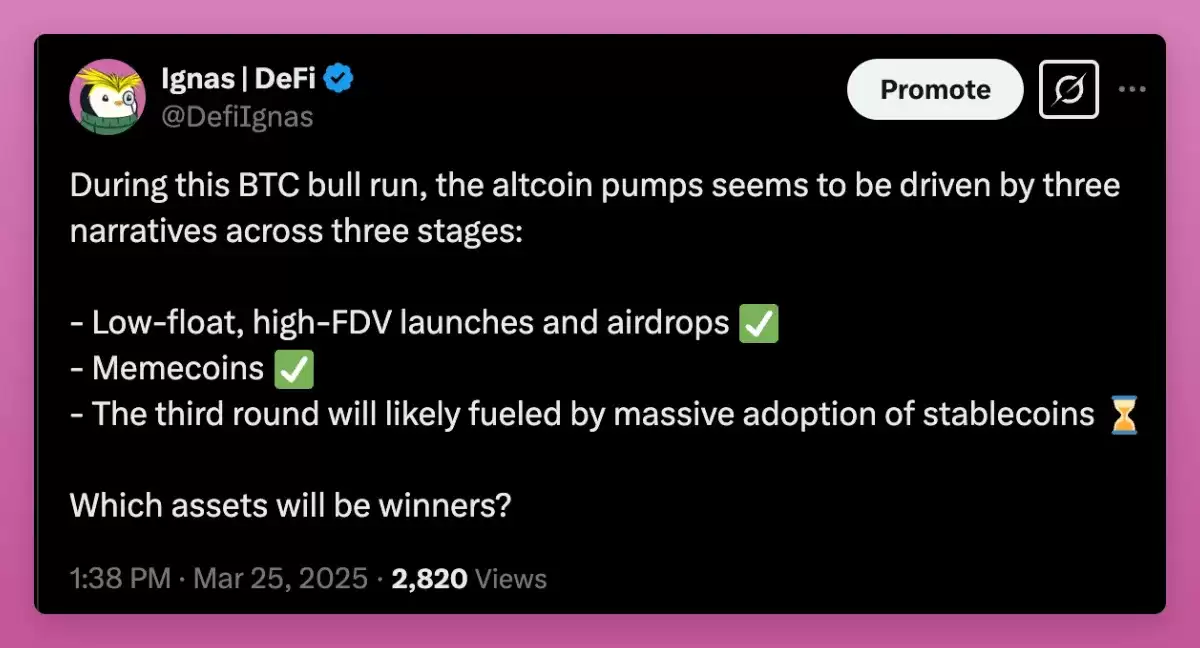Open the 1:38 PM timestamp link
1200x648 pixels.
[x=120, y=578]
